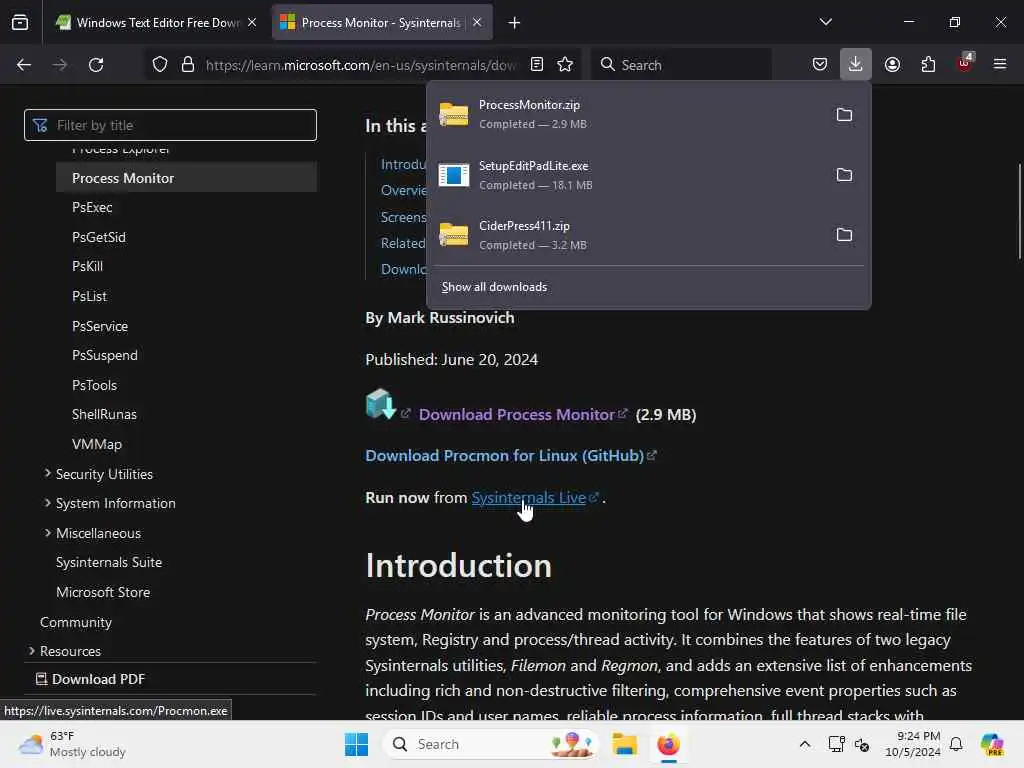Click the URL address bar
Viewport: 1024px width, 768px height.
(x=360, y=65)
